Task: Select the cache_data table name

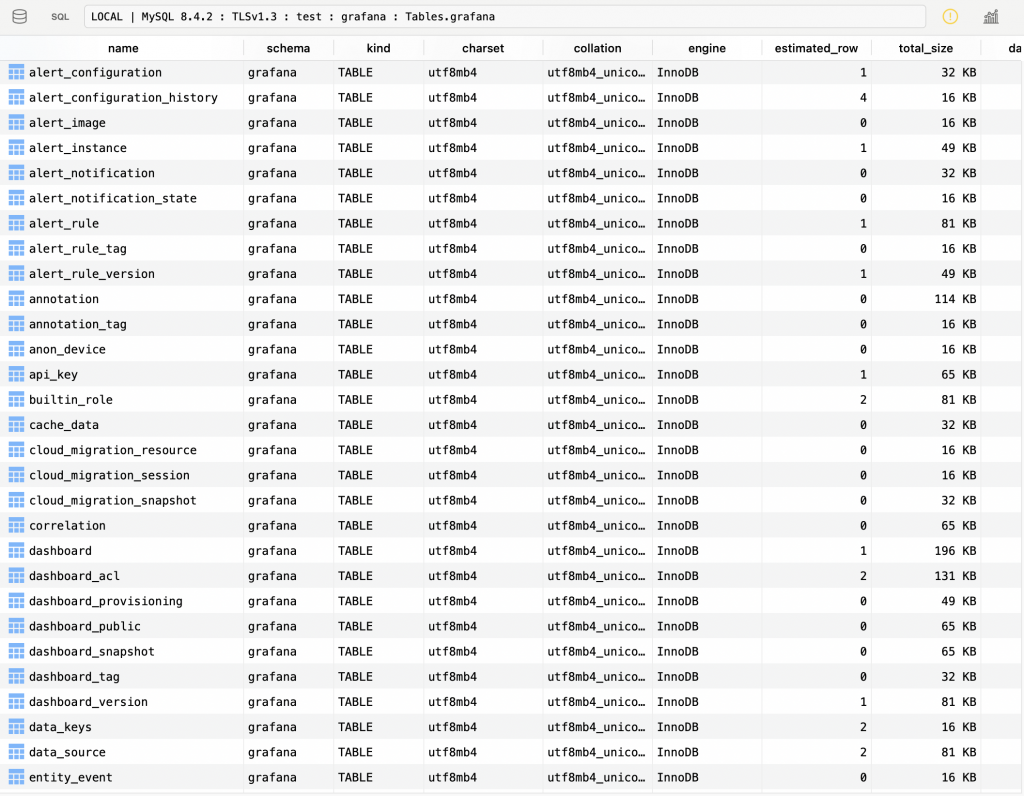Action: click(x=64, y=425)
